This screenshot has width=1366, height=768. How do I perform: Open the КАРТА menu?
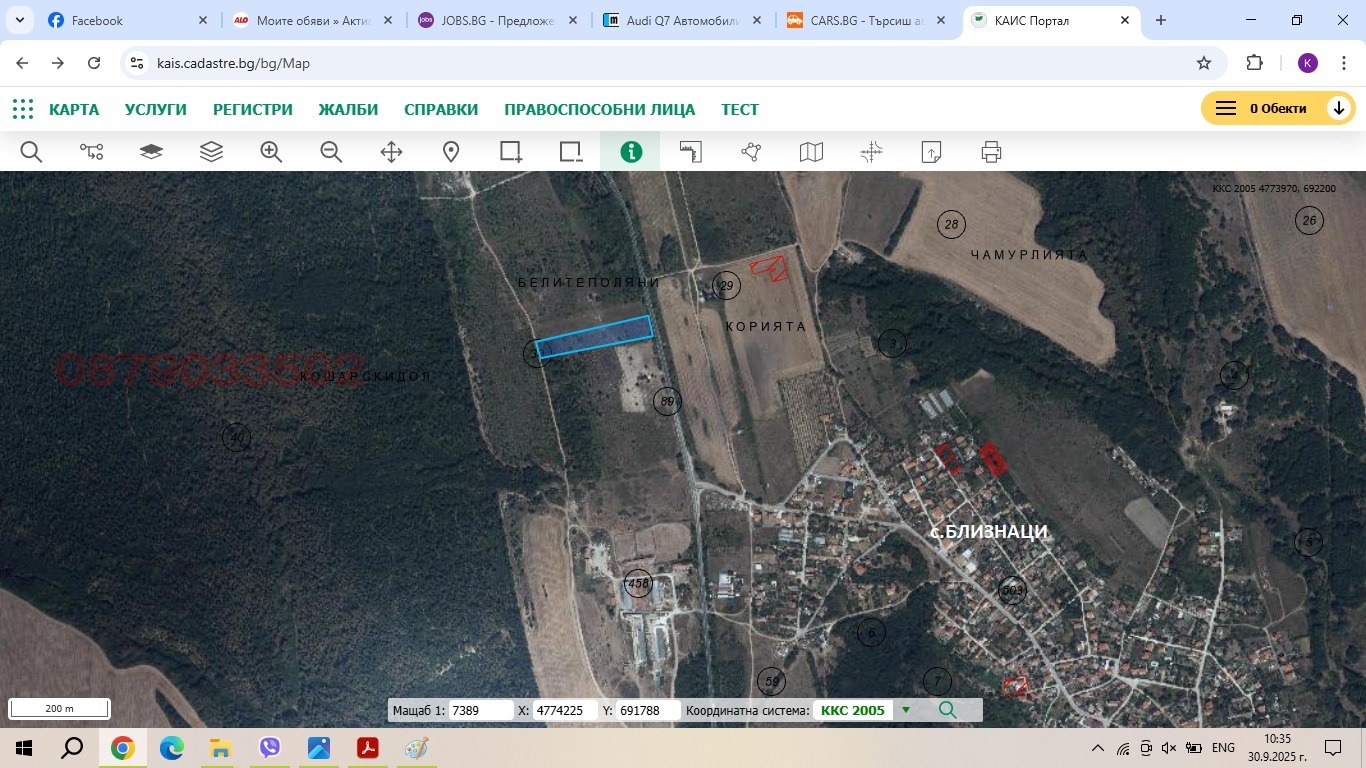pos(74,110)
